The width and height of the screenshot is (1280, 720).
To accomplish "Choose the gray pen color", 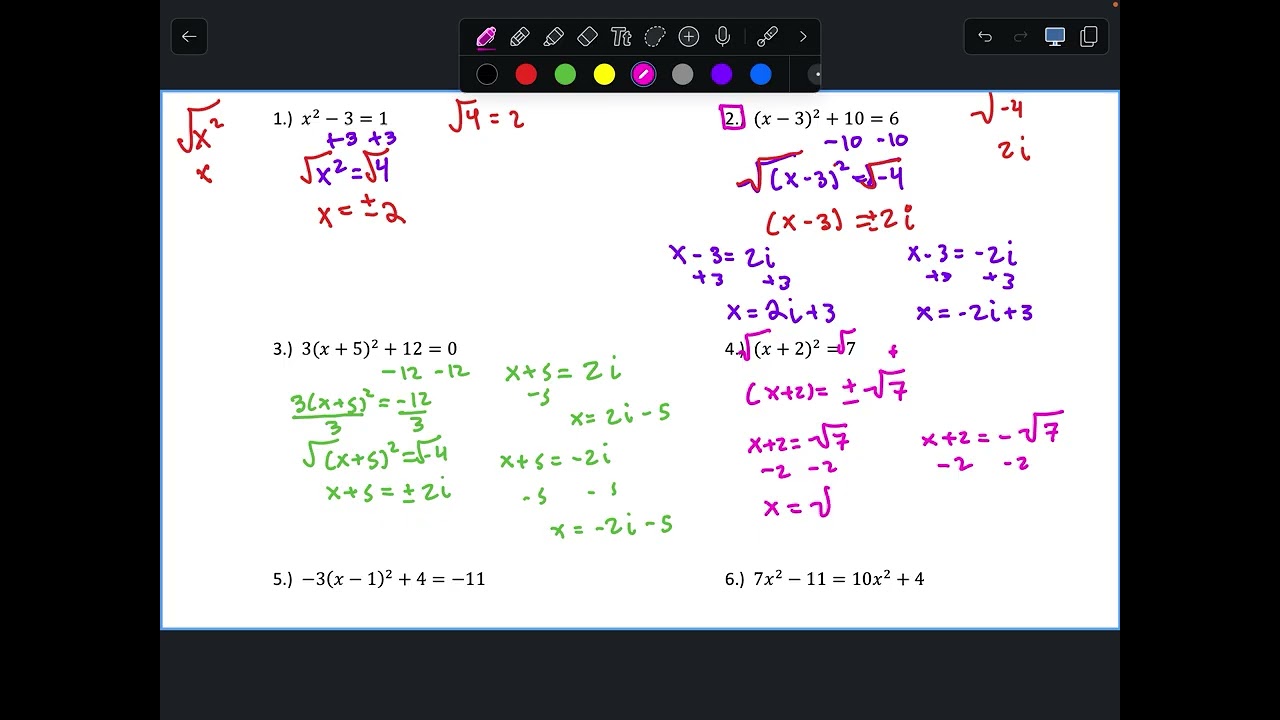I will [x=682, y=75].
